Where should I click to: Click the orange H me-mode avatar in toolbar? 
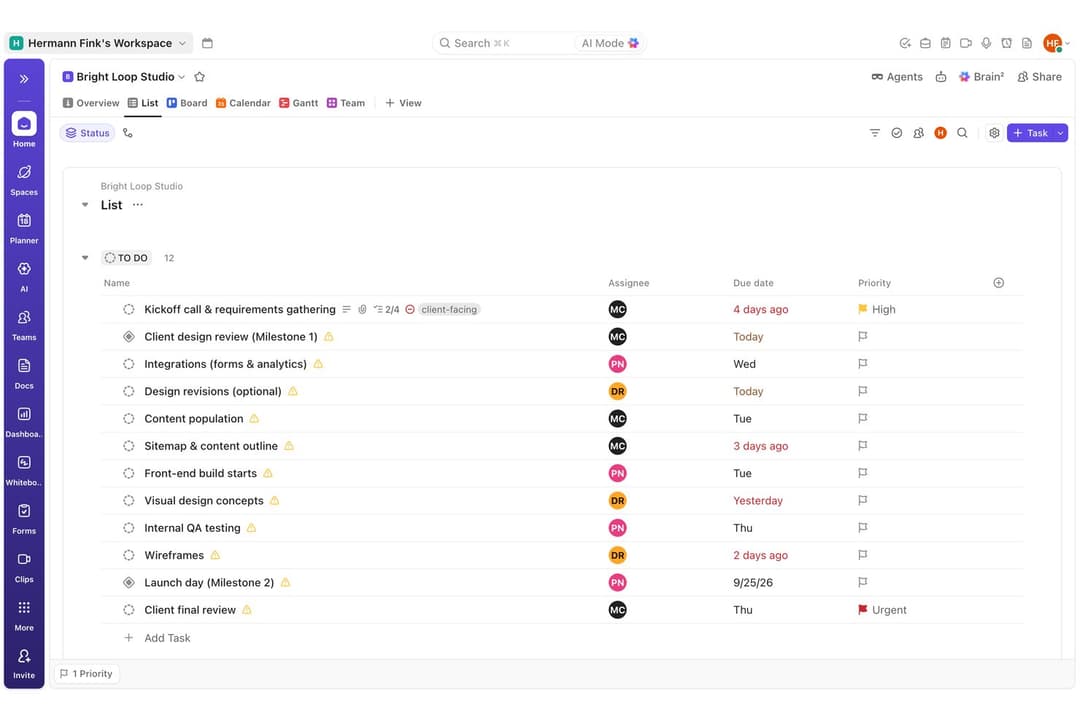(940, 133)
